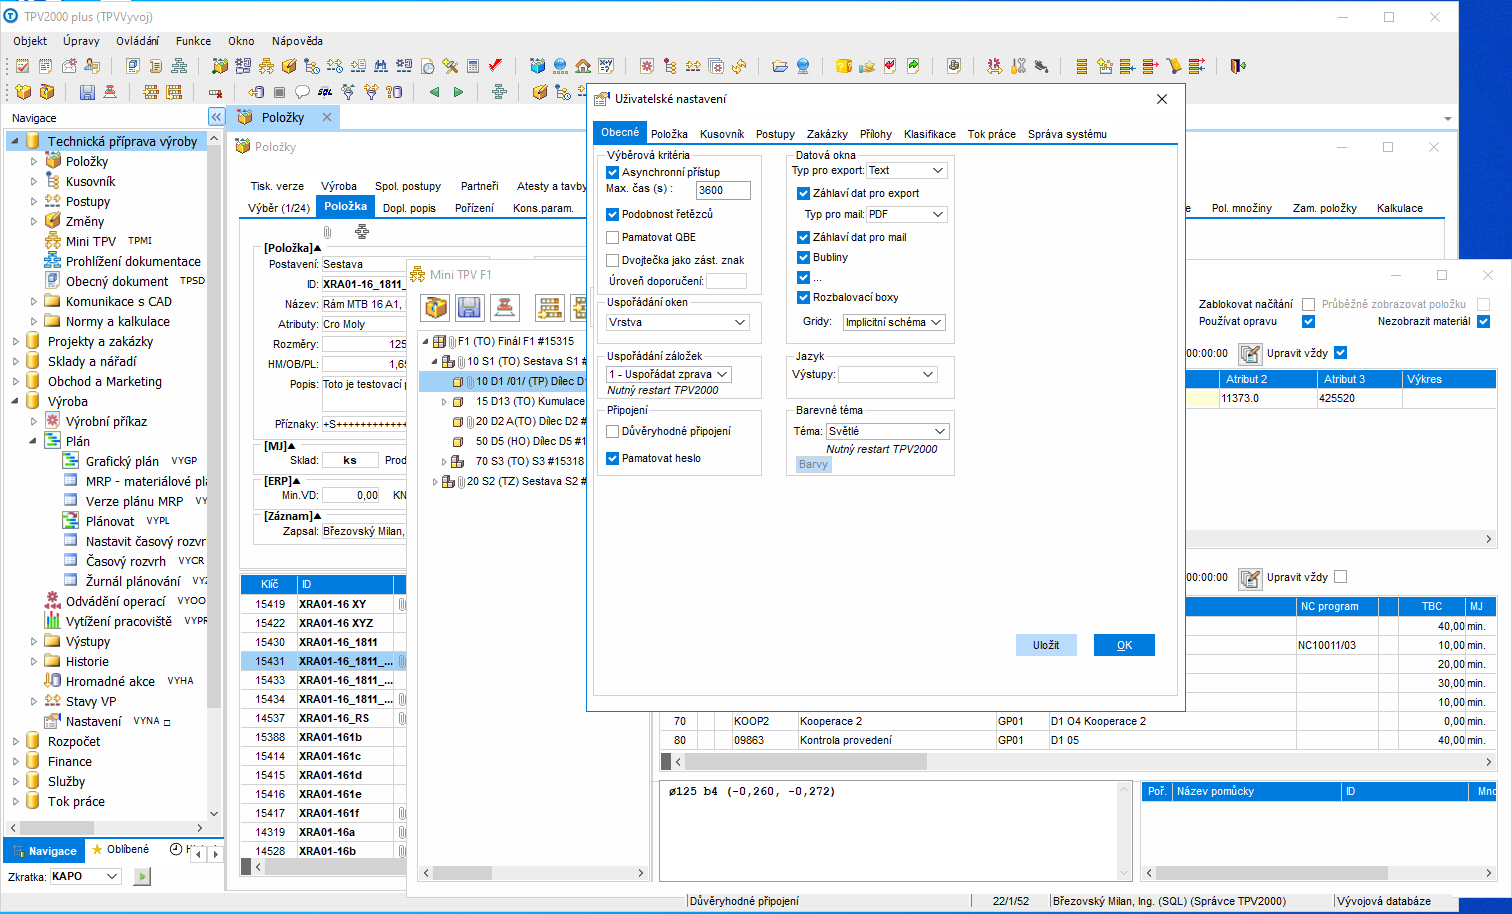The image size is (1512, 914).
Task: Click Max. čas input field showing 3600
Action: point(722,190)
